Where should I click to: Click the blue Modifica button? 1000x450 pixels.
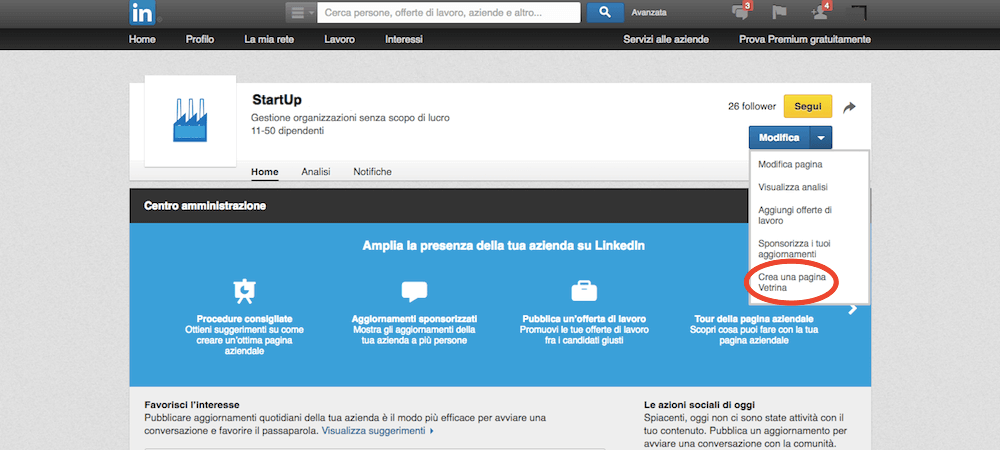[x=779, y=138]
